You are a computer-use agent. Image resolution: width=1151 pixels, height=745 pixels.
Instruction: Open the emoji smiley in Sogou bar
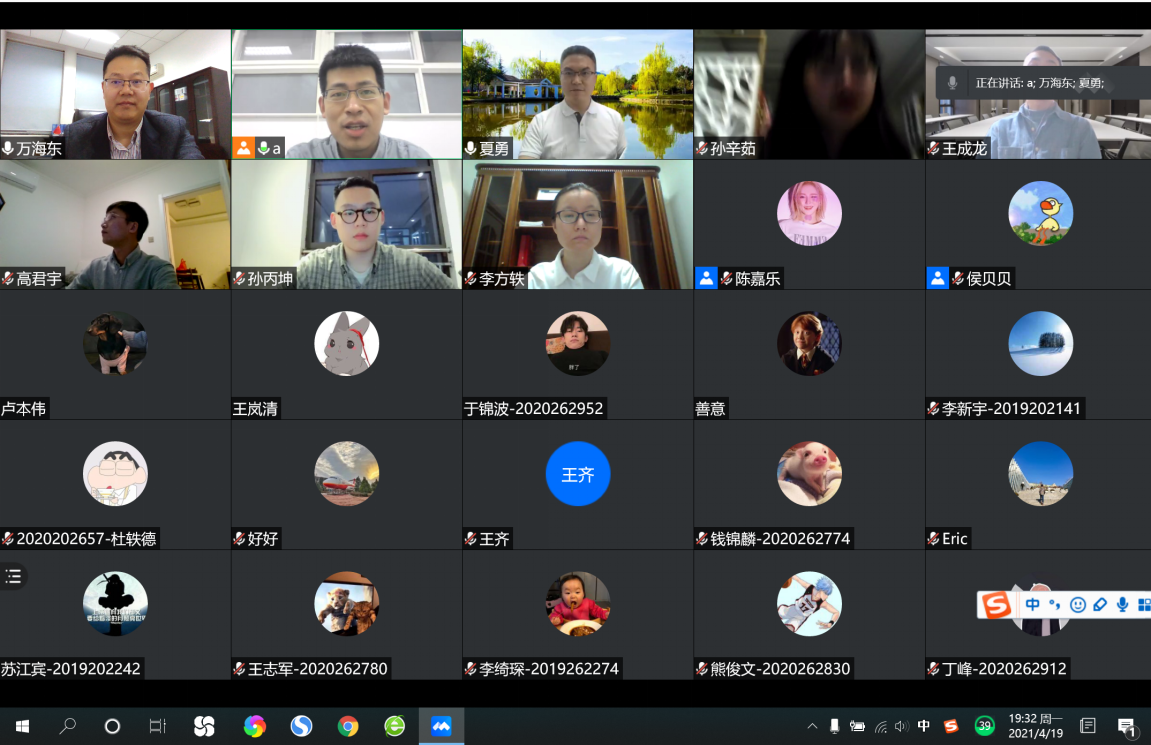pos(1077,605)
